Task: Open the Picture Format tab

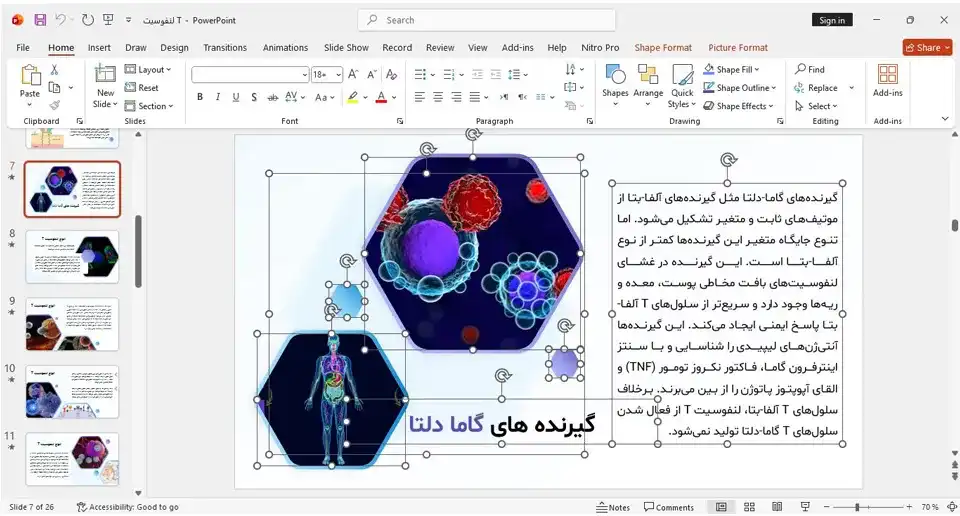Action: 738,48
